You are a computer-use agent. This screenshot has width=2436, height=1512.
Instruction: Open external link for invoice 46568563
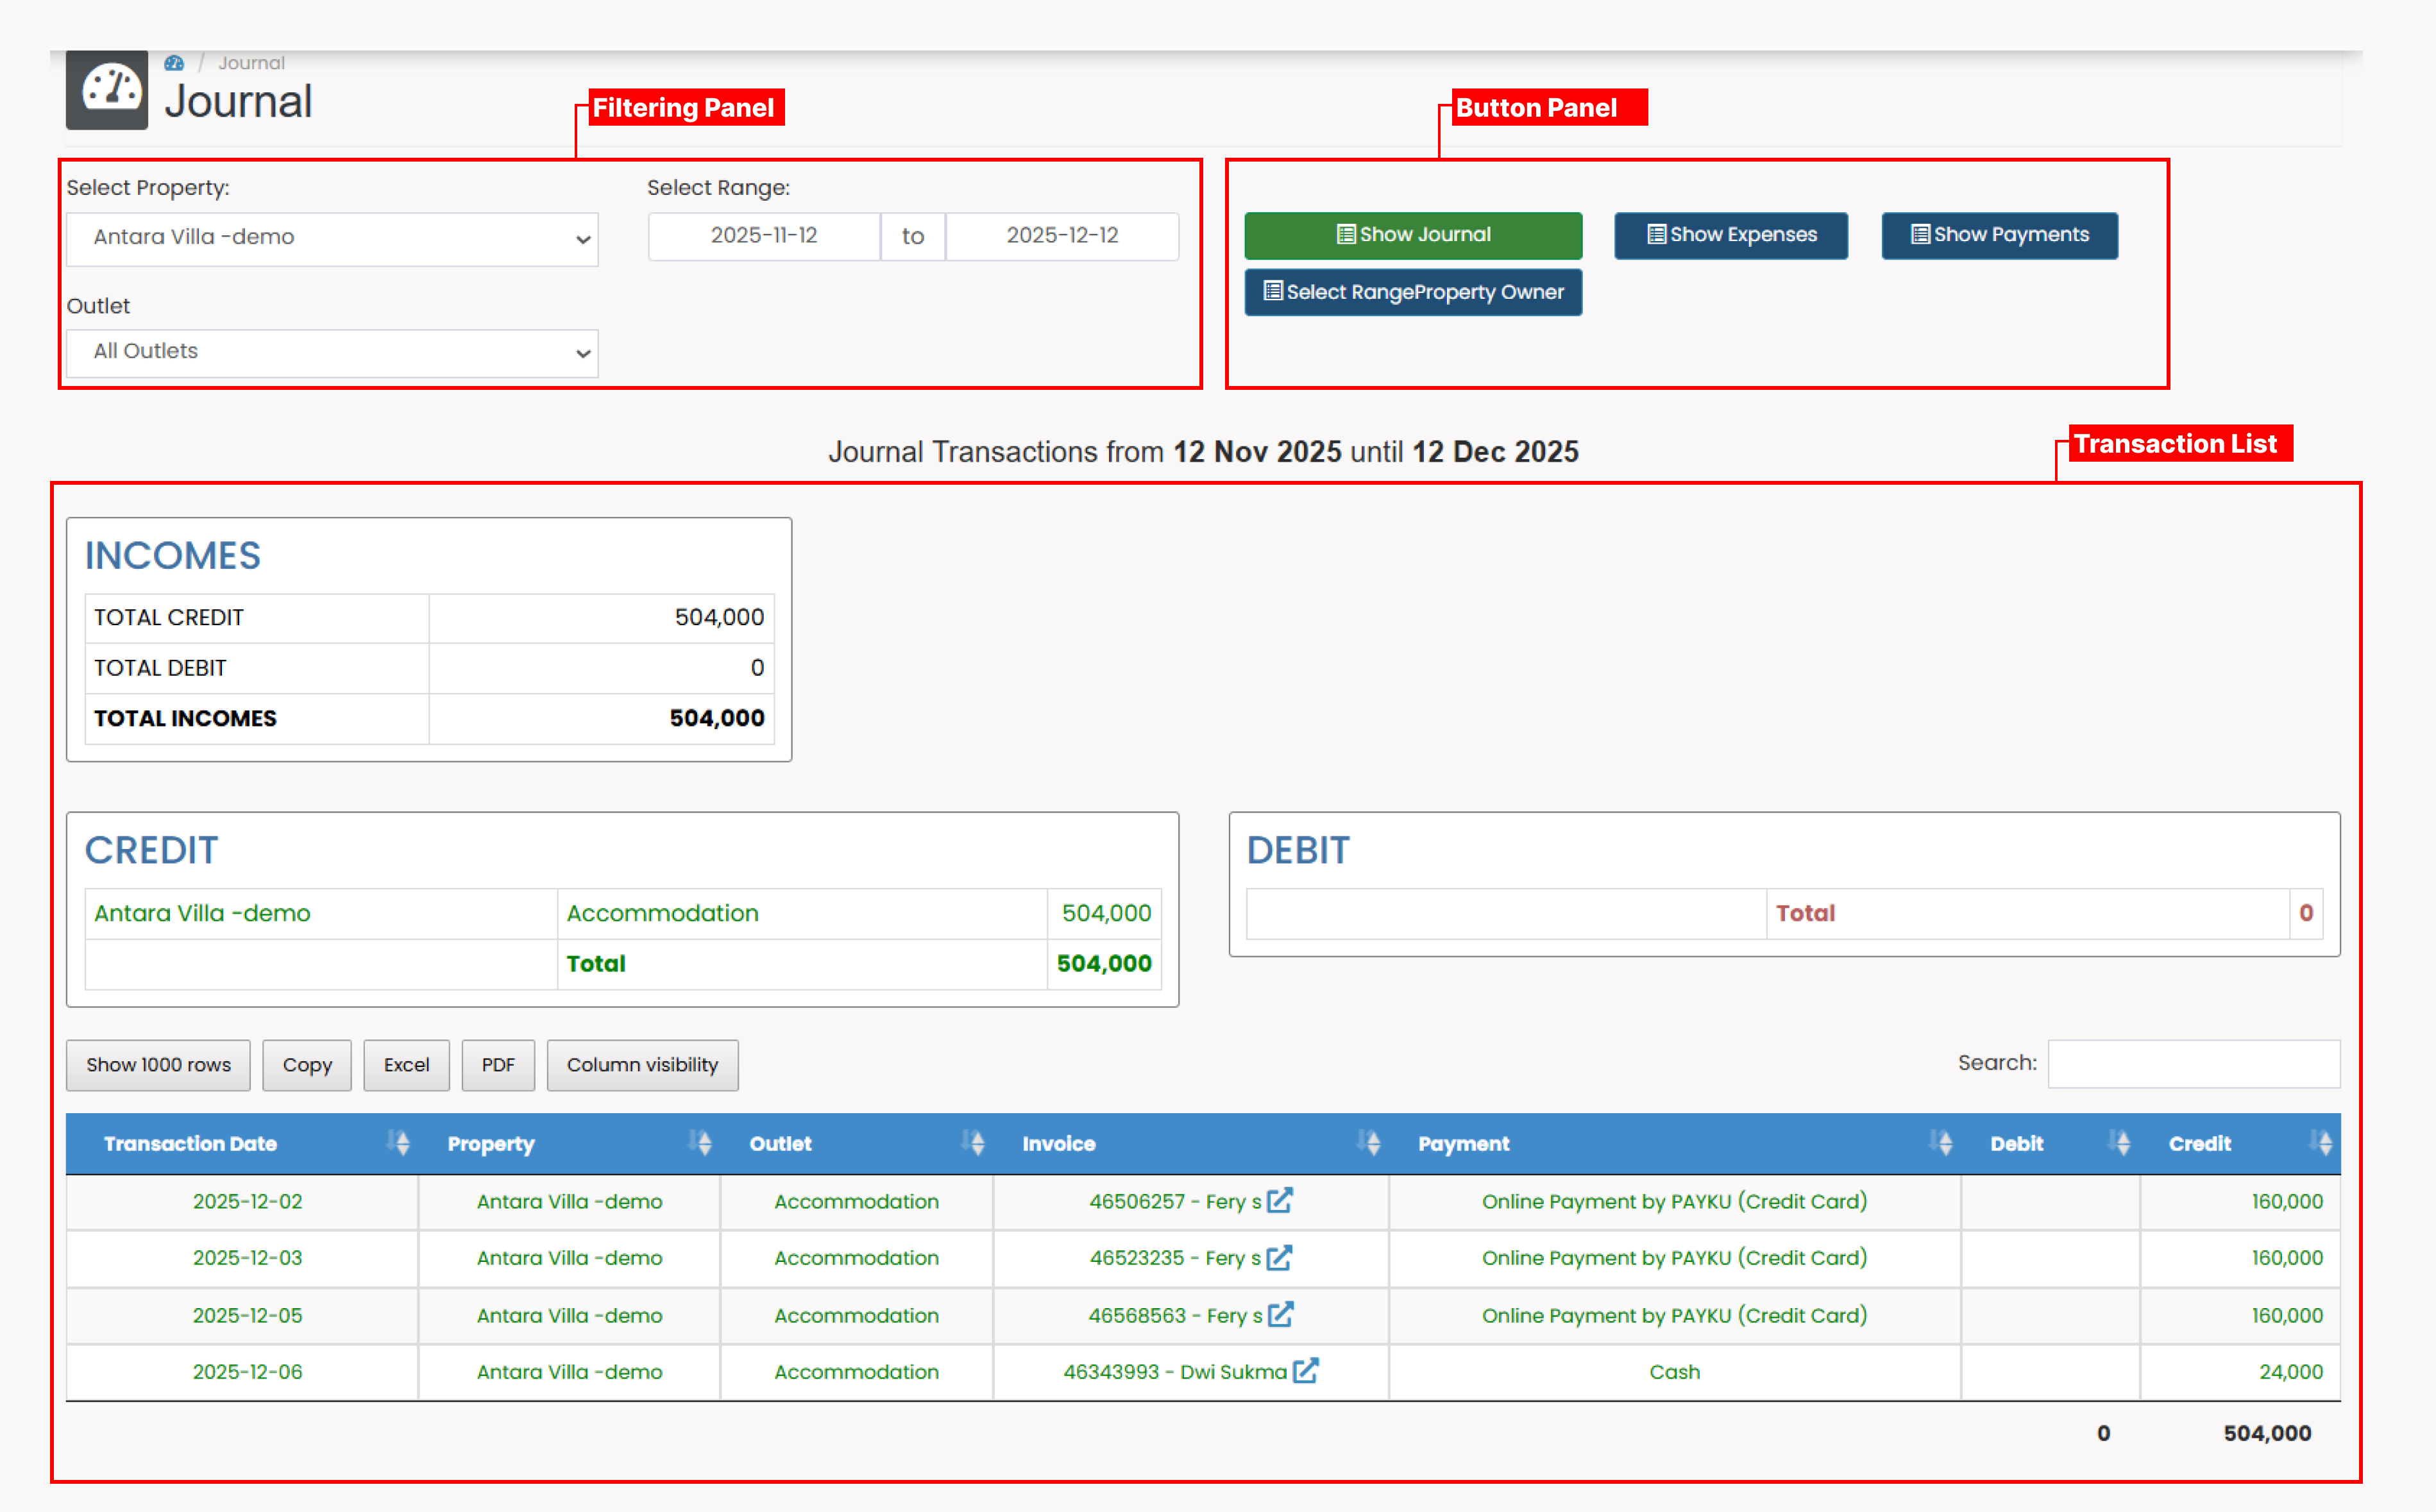1281,1314
